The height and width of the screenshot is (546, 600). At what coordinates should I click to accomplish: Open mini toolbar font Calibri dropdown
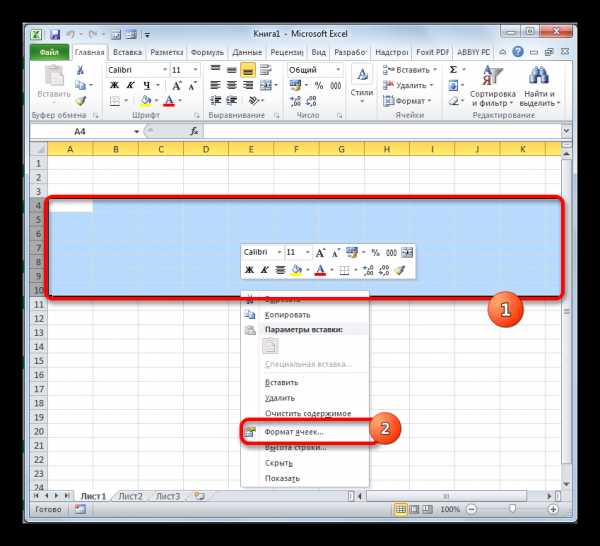pyautogui.click(x=279, y=253)
